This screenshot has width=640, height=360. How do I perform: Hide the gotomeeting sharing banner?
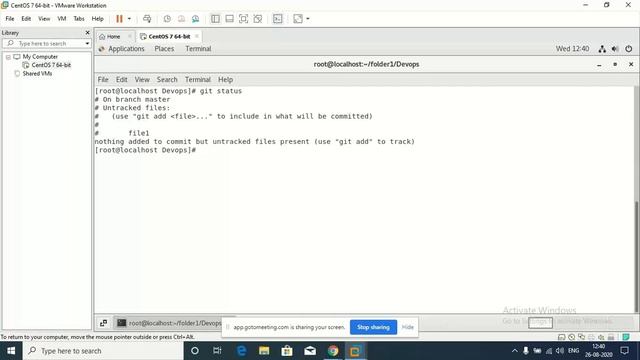tap(407, 327)
